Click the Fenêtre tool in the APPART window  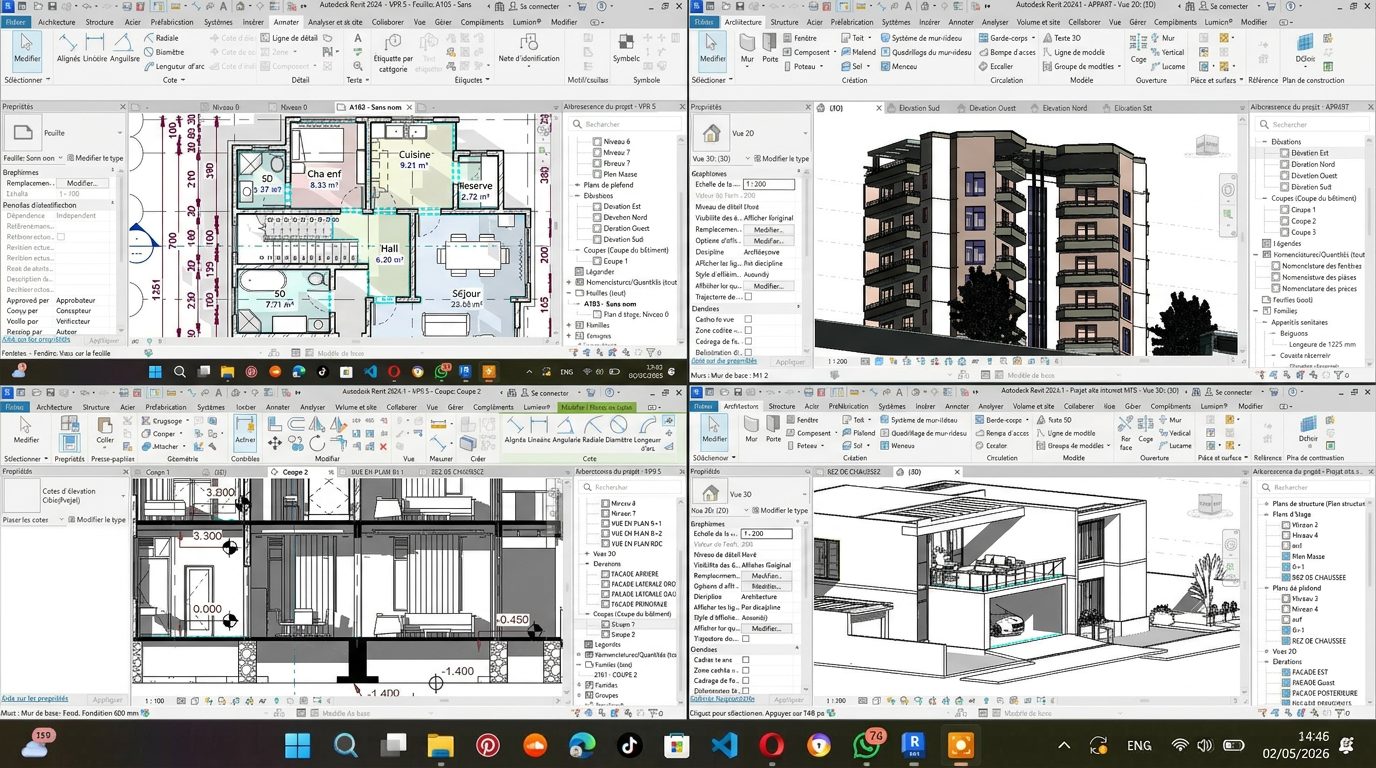pos(799,38)
